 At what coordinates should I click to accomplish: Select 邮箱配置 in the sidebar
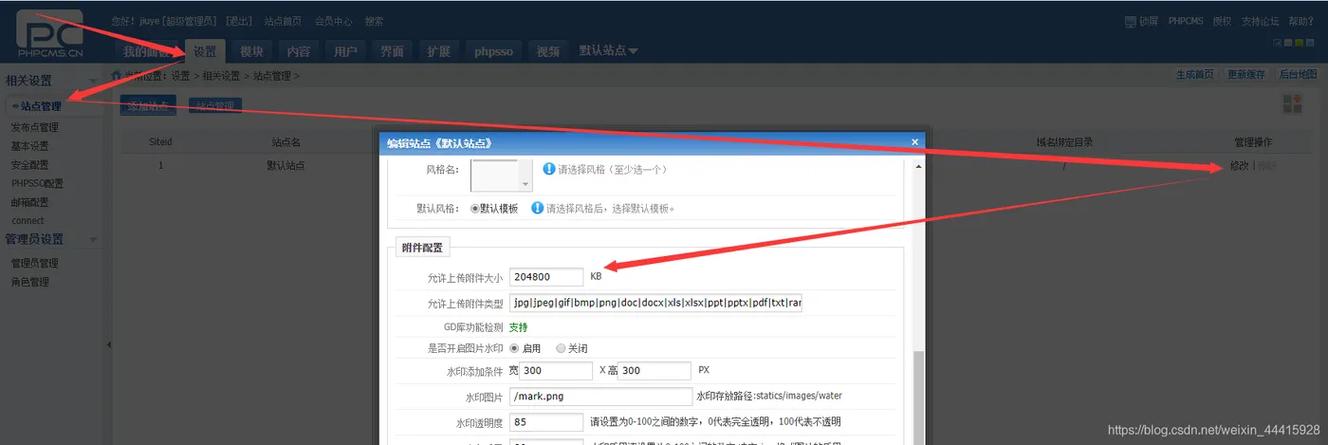[x=30, y=202]
